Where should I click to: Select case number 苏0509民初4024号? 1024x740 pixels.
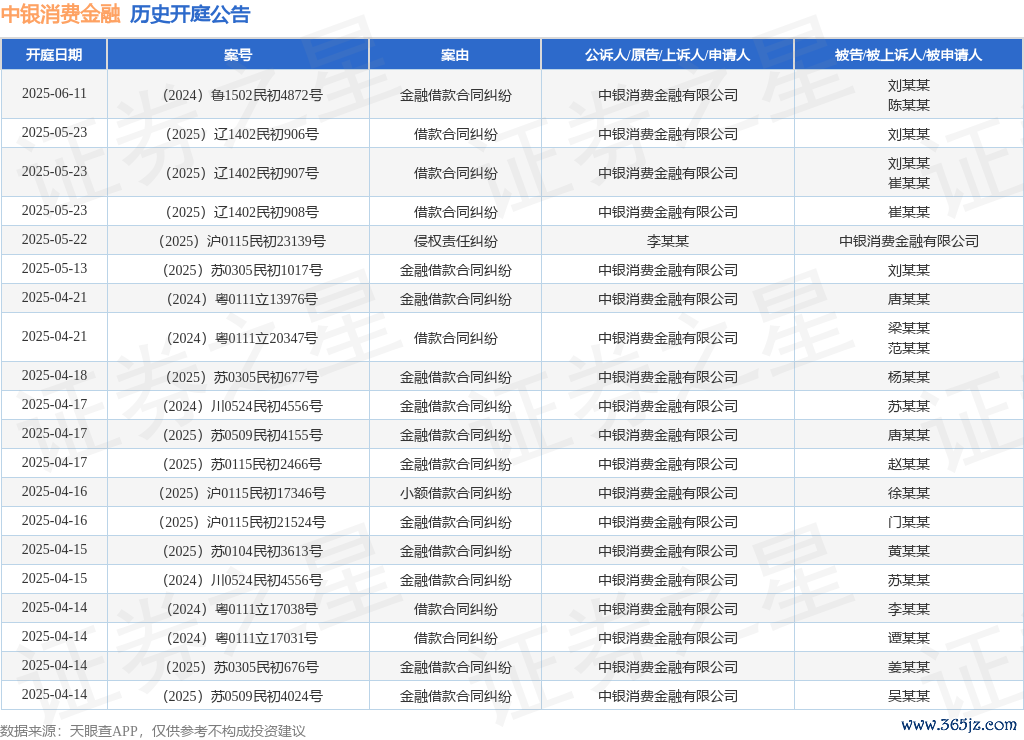[x=242, y=696]
